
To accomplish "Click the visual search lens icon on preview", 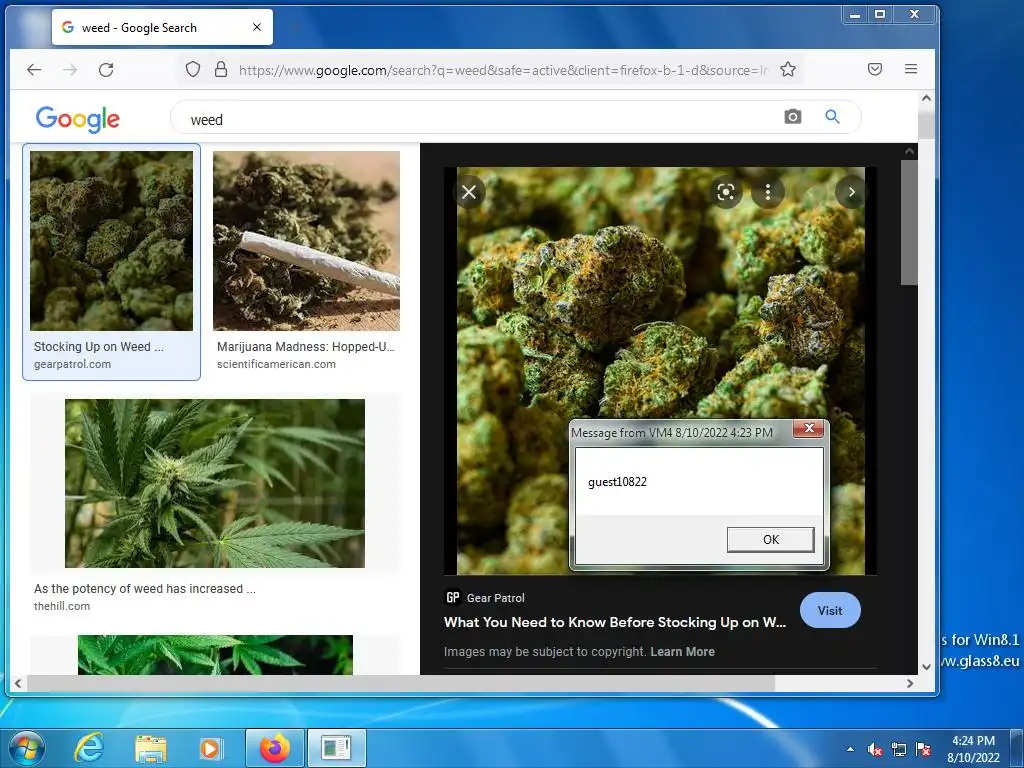I will pos(726,192).
